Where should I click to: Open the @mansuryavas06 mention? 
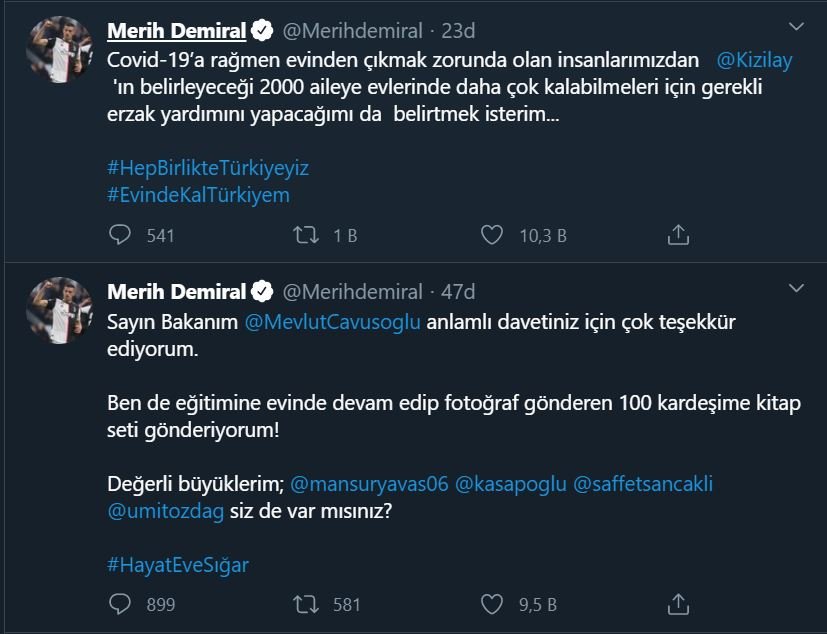[369, 484]
